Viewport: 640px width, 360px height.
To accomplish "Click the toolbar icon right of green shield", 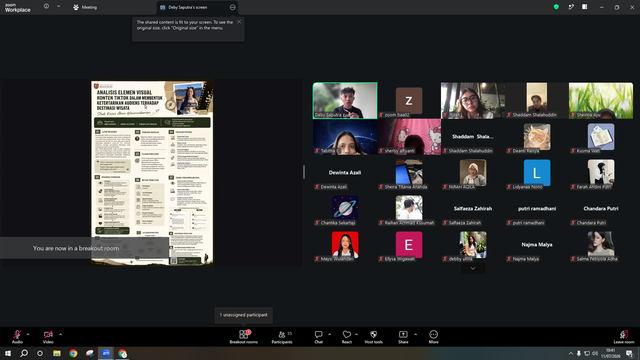I will [571, 7].
